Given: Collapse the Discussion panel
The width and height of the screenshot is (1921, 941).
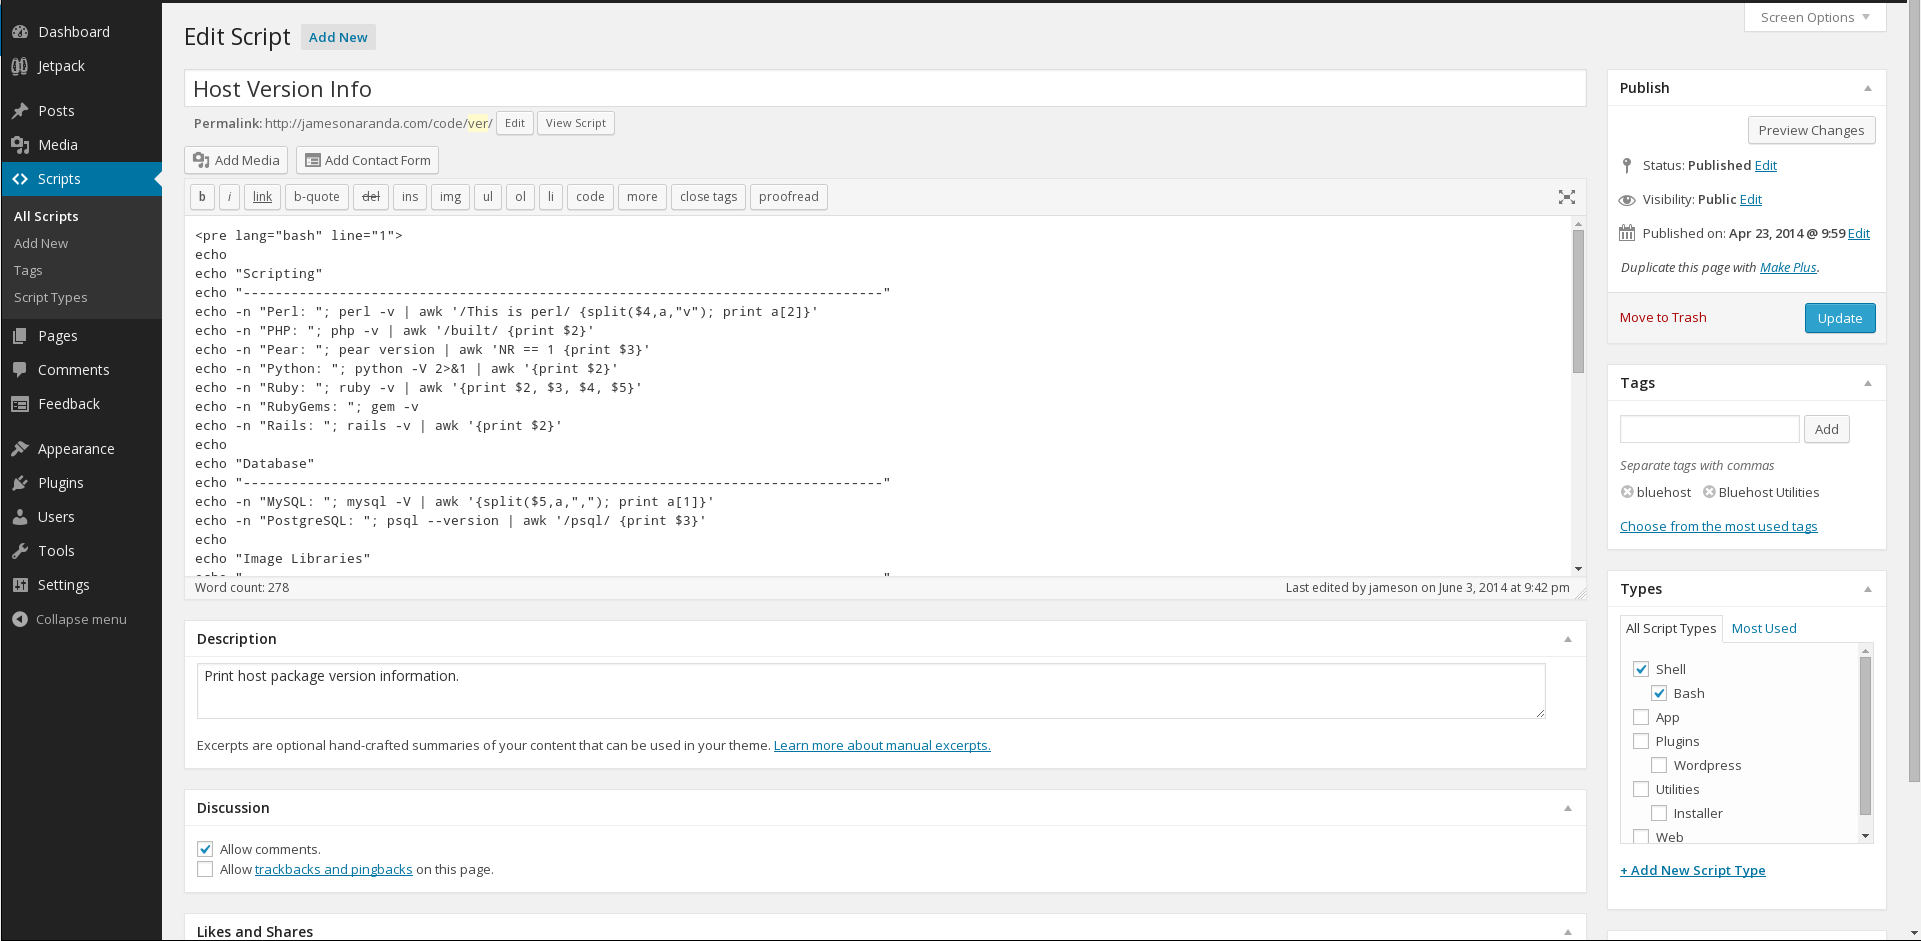Looking at the screenshot, I should click(x=1568, y=808).
